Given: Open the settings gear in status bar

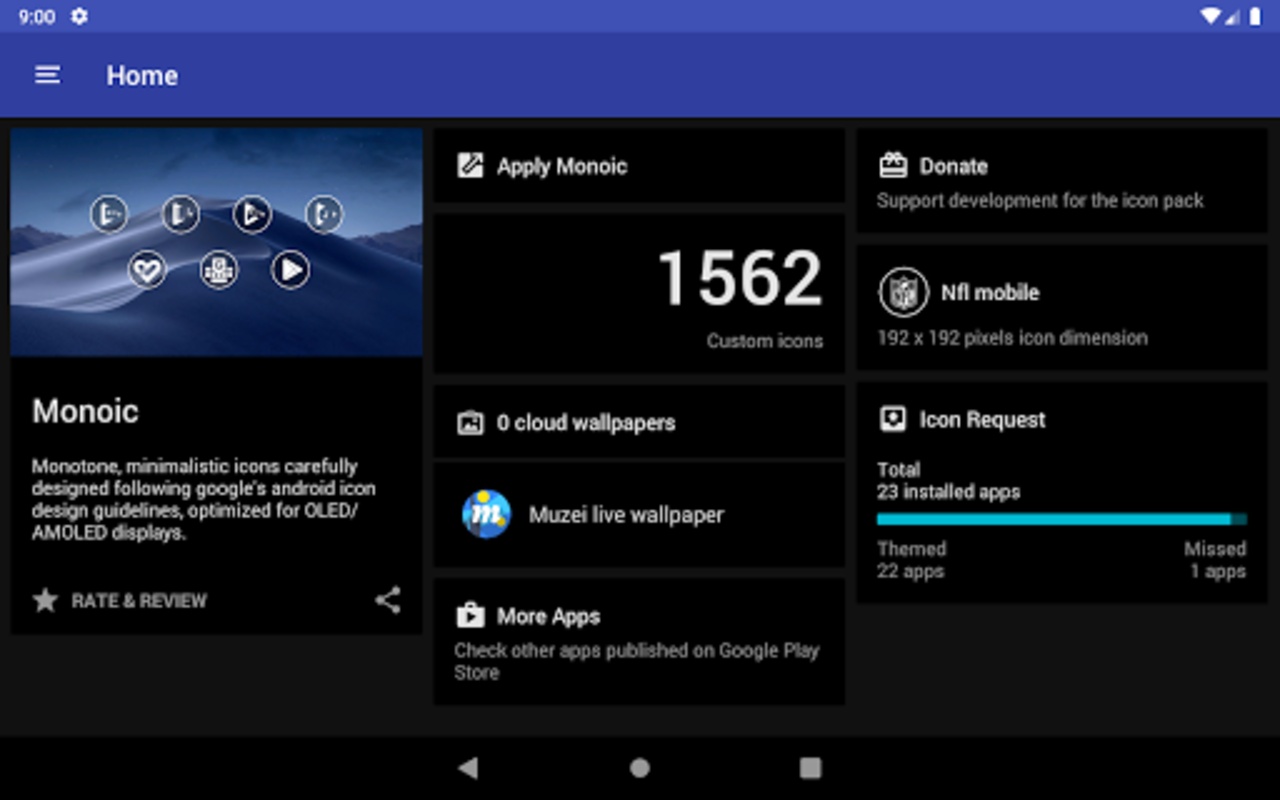Looking at the screenshot, I should (x=79, y=16).
